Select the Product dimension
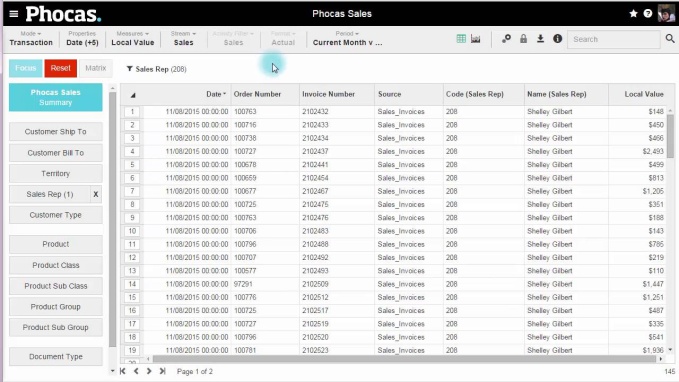The image size is (679, 382). 55,244
